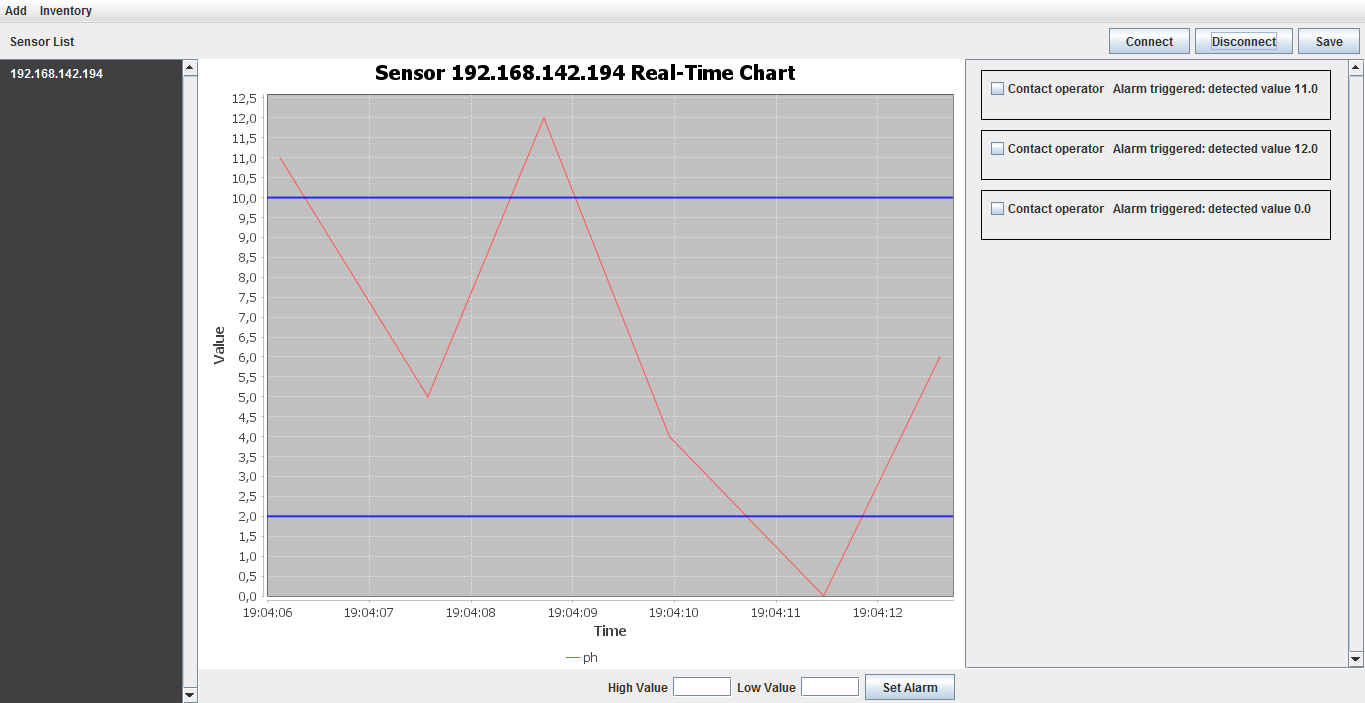Click the up arrow of the alarm panel scrollbar
The height and width of the screenshot is (703, 1365).
(x=1357, y=67)
